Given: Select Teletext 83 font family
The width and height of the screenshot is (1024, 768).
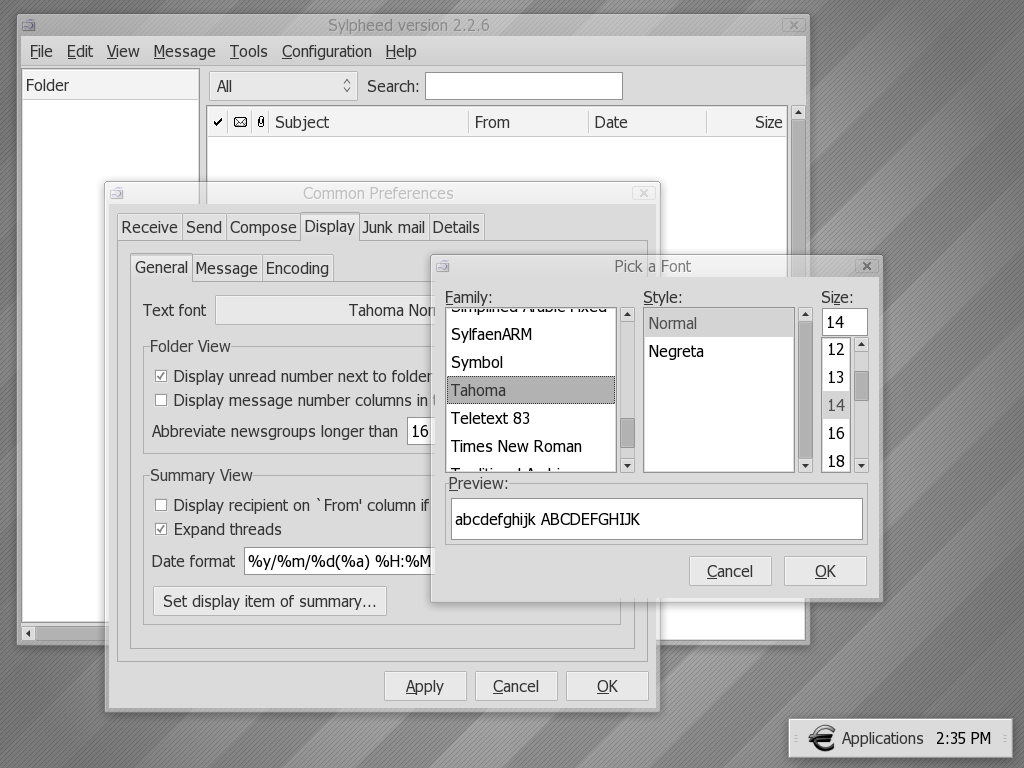Looking at the screenshot, I should 530,419.
